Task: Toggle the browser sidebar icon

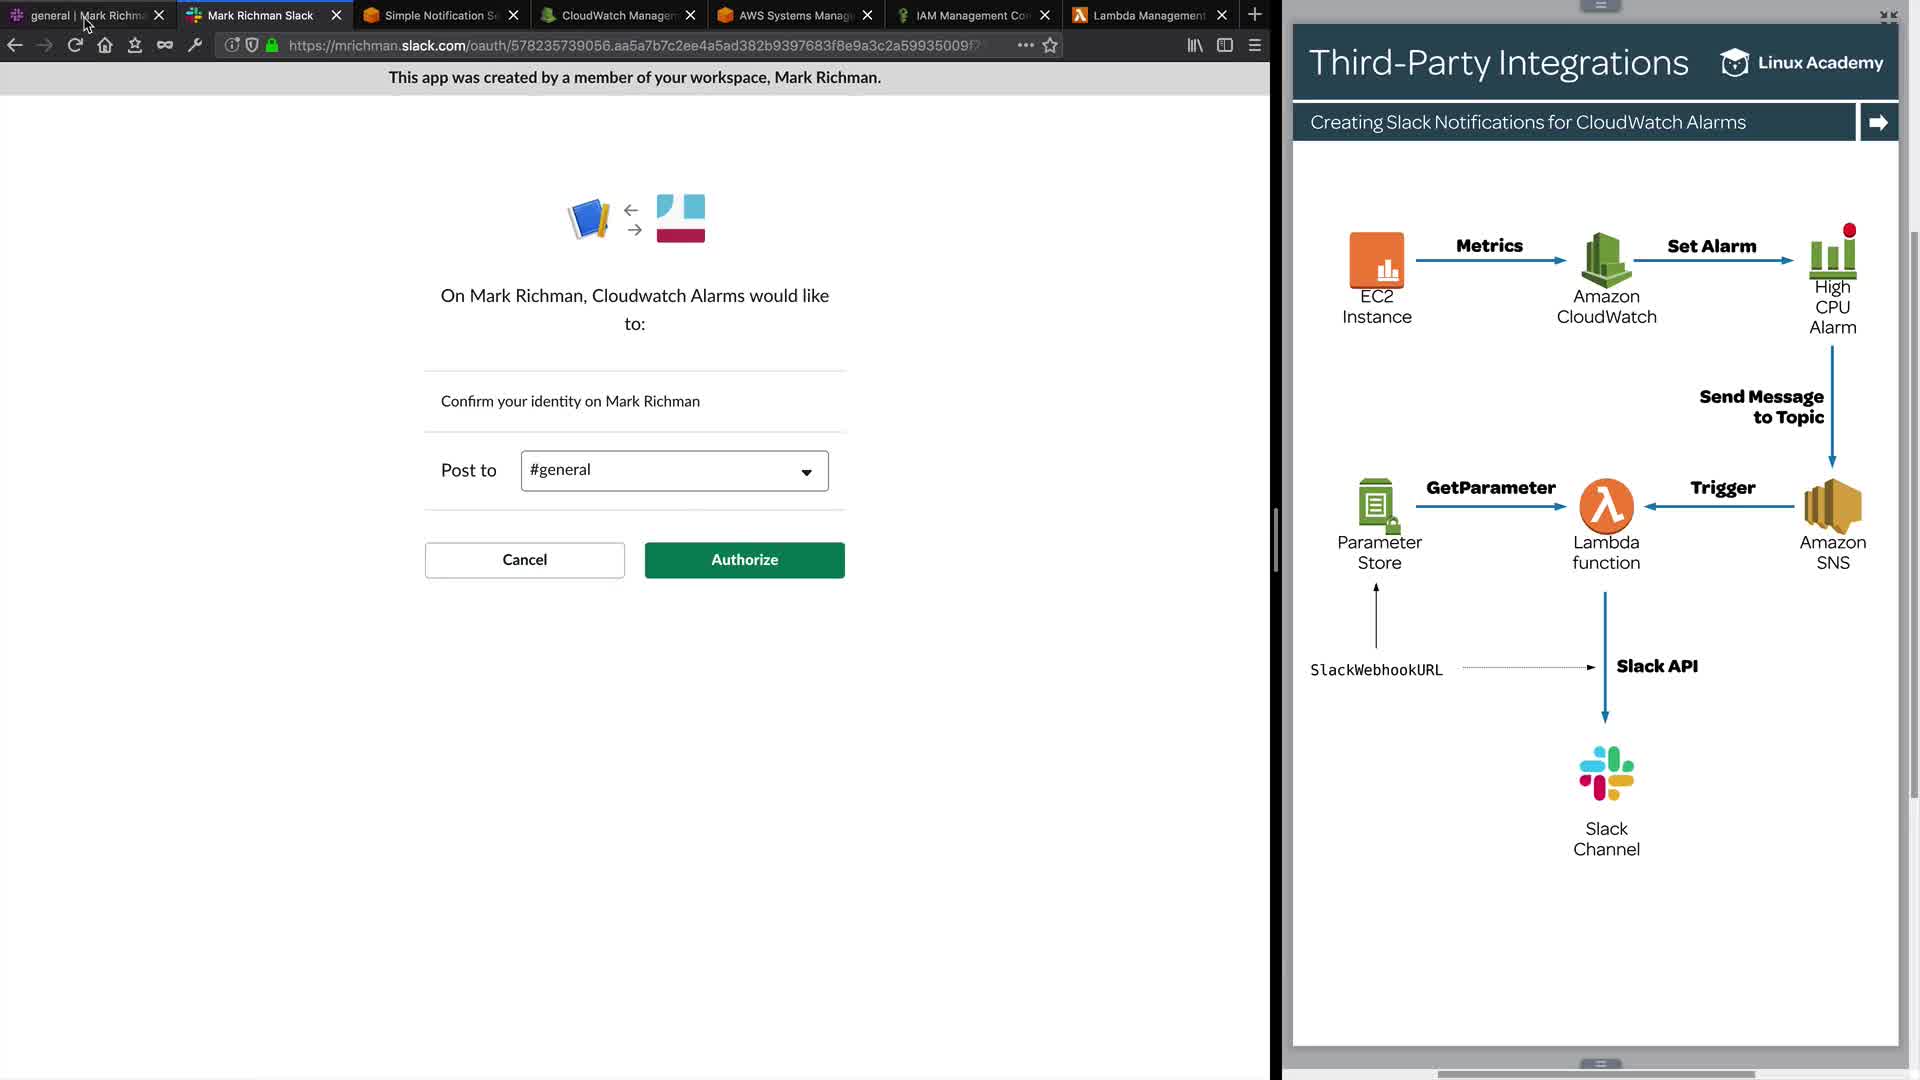Action: pyautogui.click(x=1225, y=45)
